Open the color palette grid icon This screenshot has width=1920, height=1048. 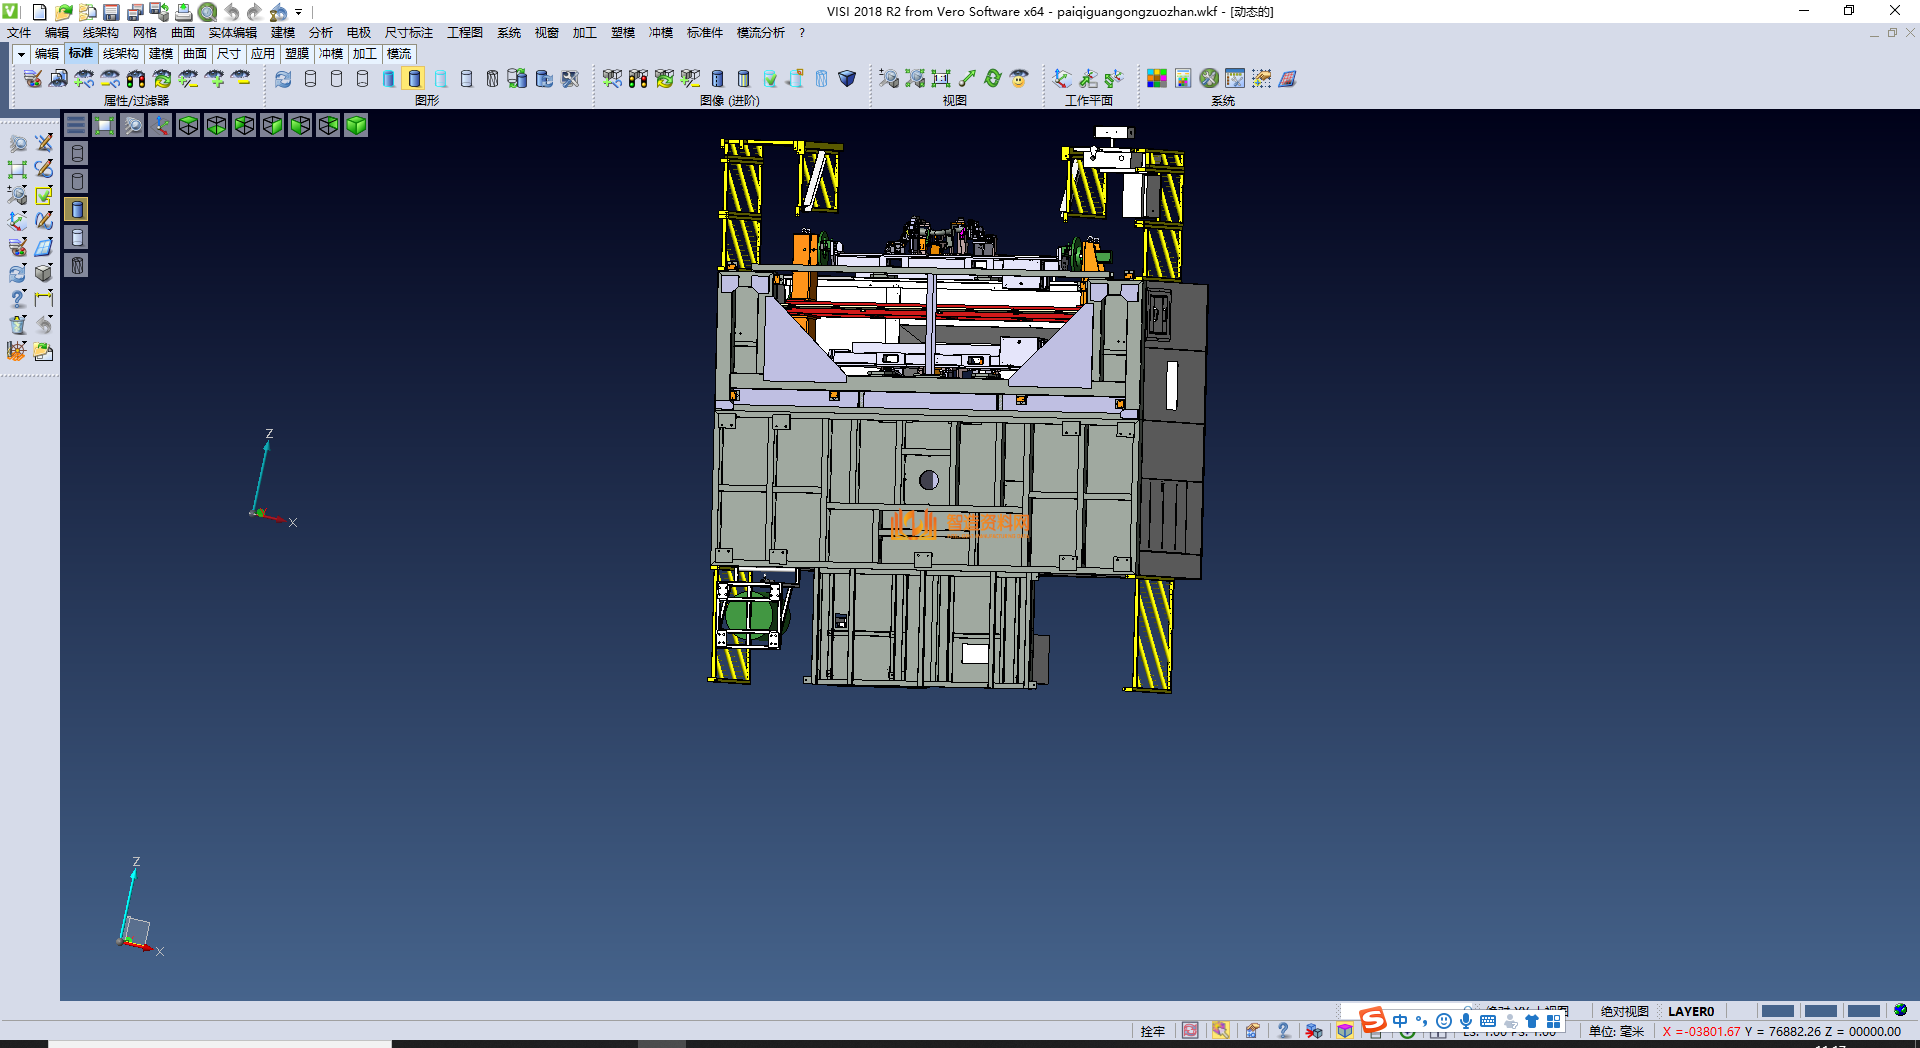[x=1157, y=79]
